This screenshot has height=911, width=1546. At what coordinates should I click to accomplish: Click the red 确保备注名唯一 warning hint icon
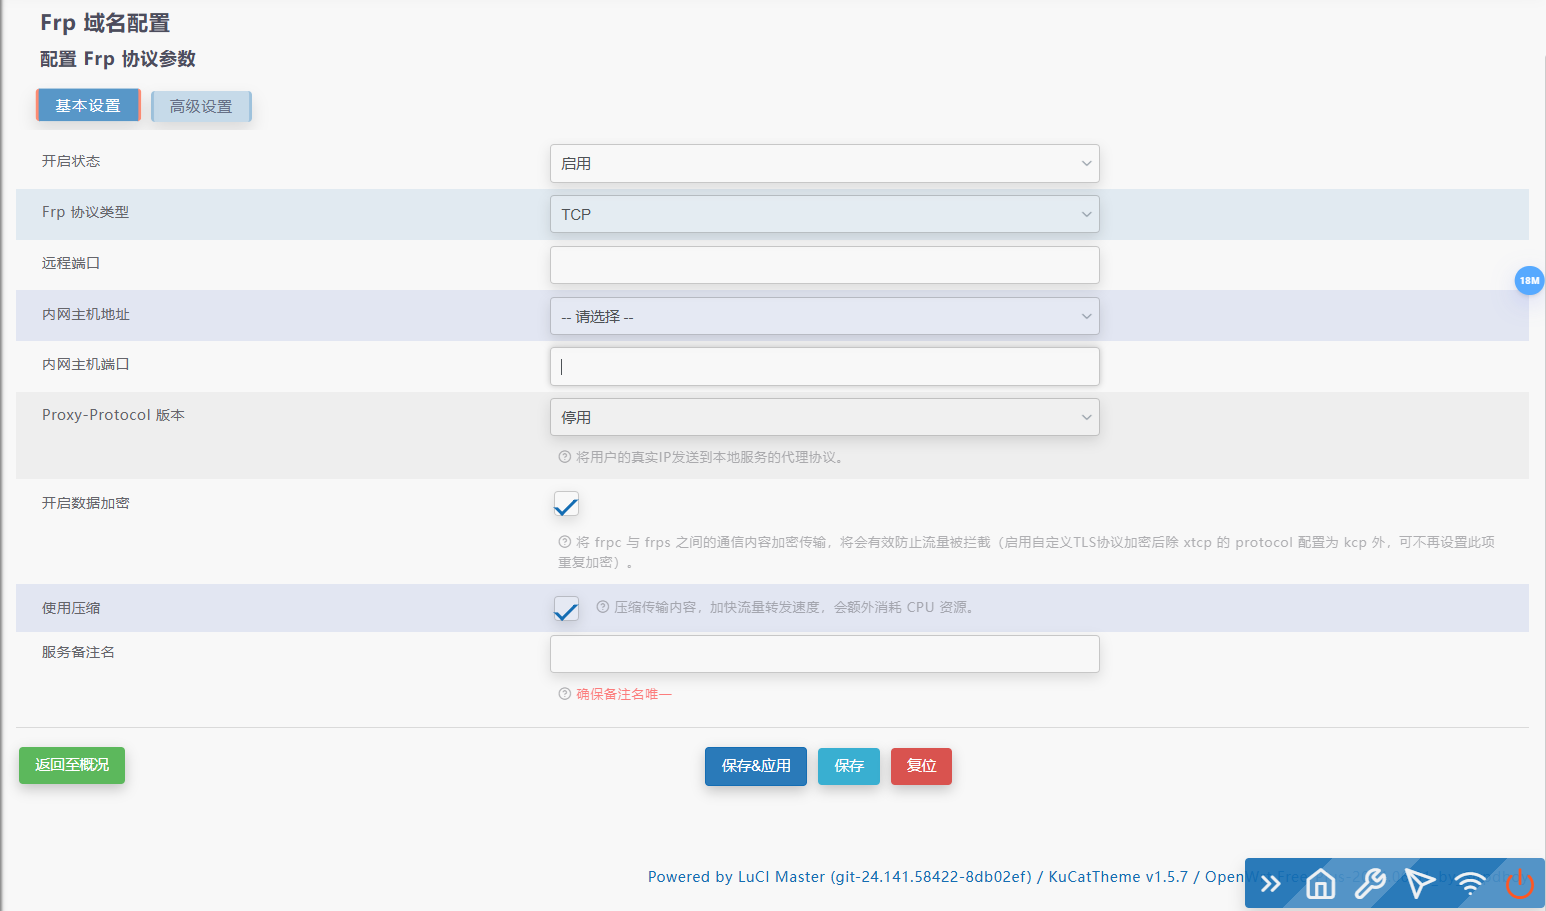[x=563, y=693]
